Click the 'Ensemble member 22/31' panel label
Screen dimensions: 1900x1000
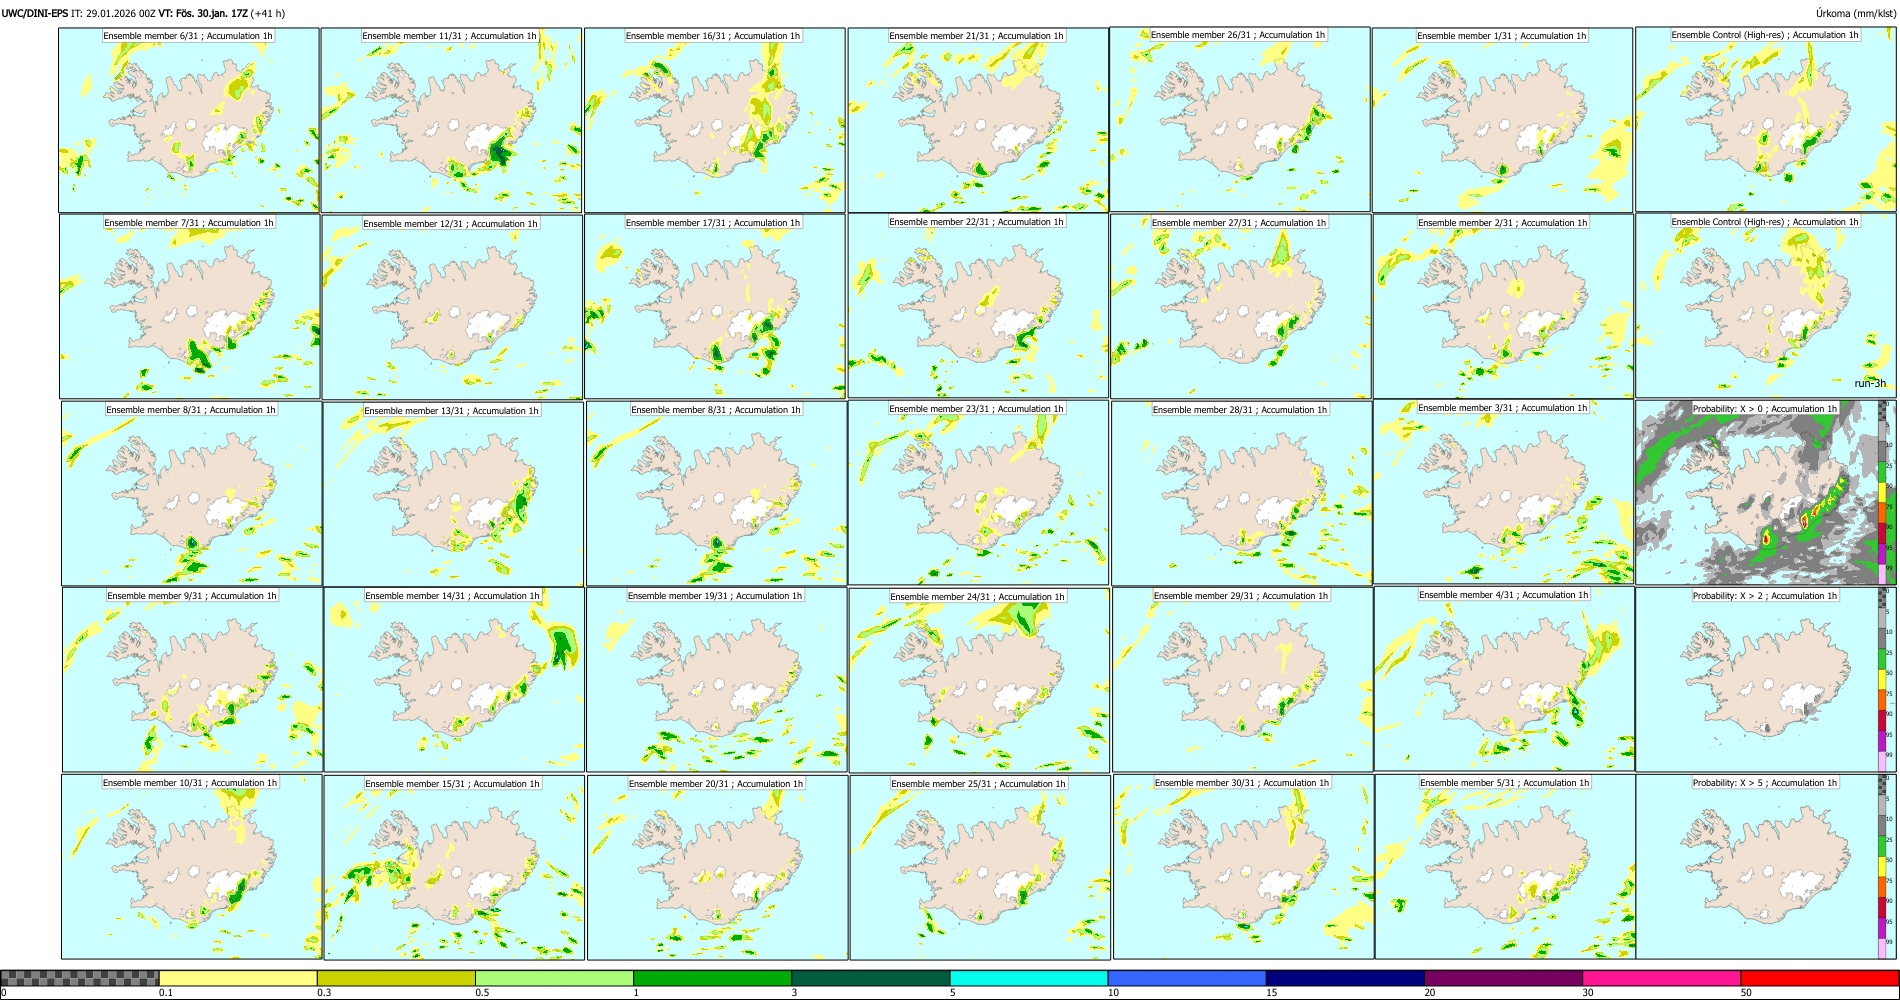976,222
